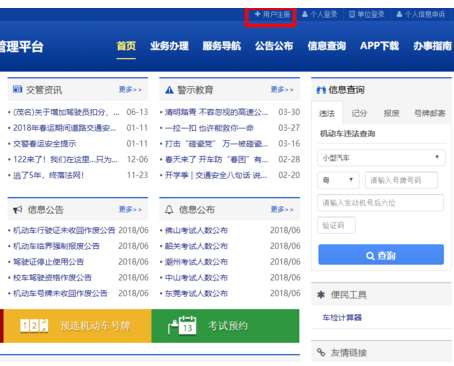Open 中山考试人数公布
The image size is (454, 366).
[196, 277]
